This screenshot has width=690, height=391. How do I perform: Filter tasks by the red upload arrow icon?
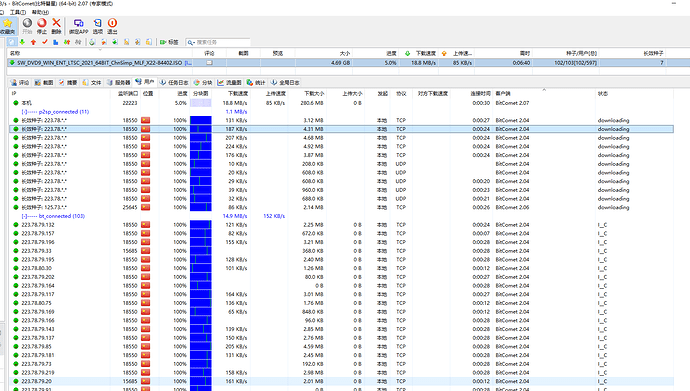[x=33, y=42]
